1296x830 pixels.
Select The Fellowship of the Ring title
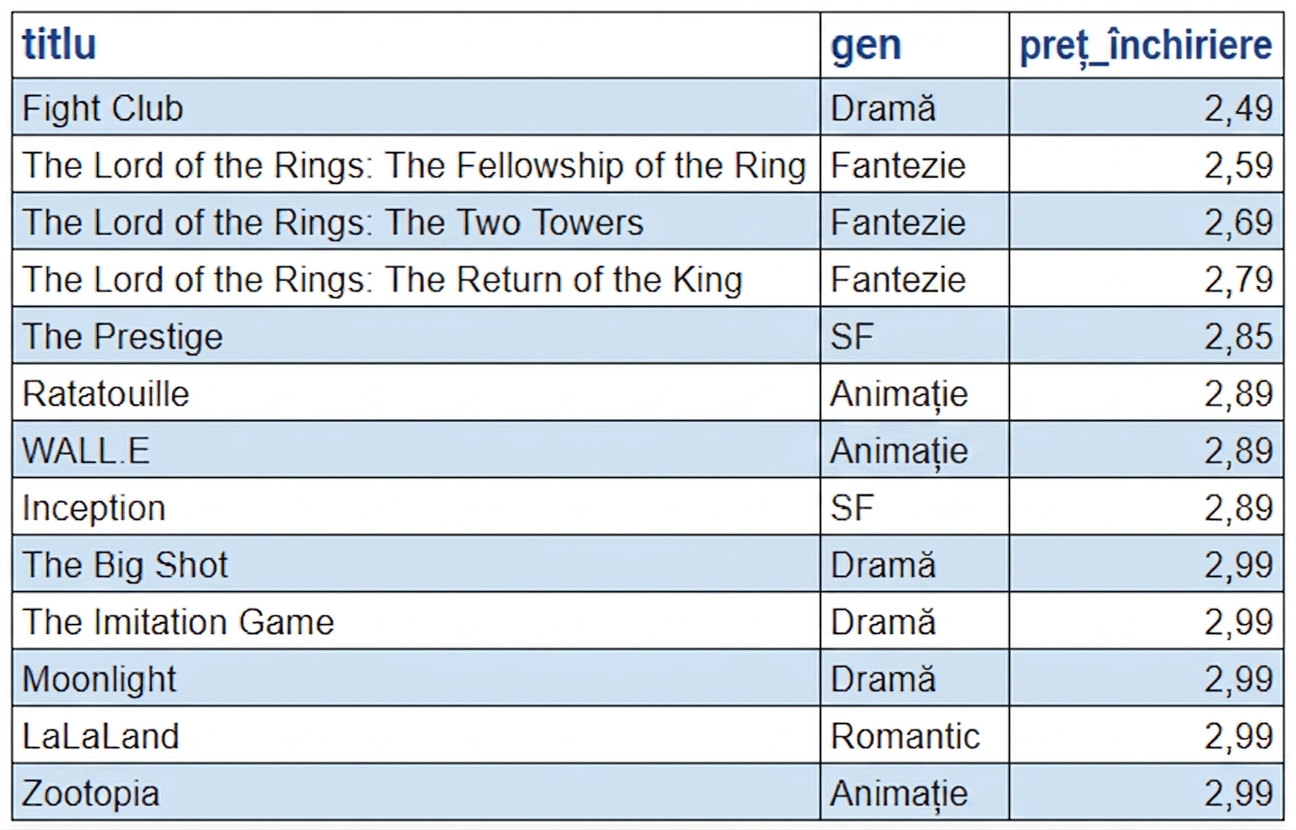pos(416,164)
